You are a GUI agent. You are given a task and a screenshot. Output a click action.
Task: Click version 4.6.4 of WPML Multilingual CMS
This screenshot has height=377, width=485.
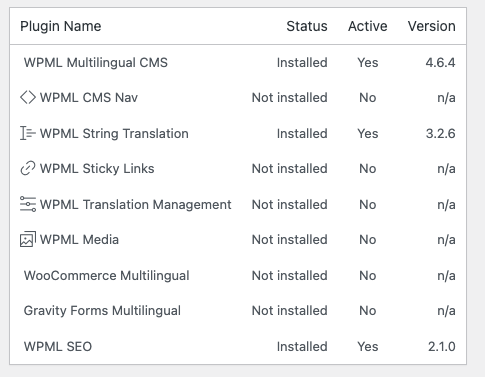click(440, 63)
